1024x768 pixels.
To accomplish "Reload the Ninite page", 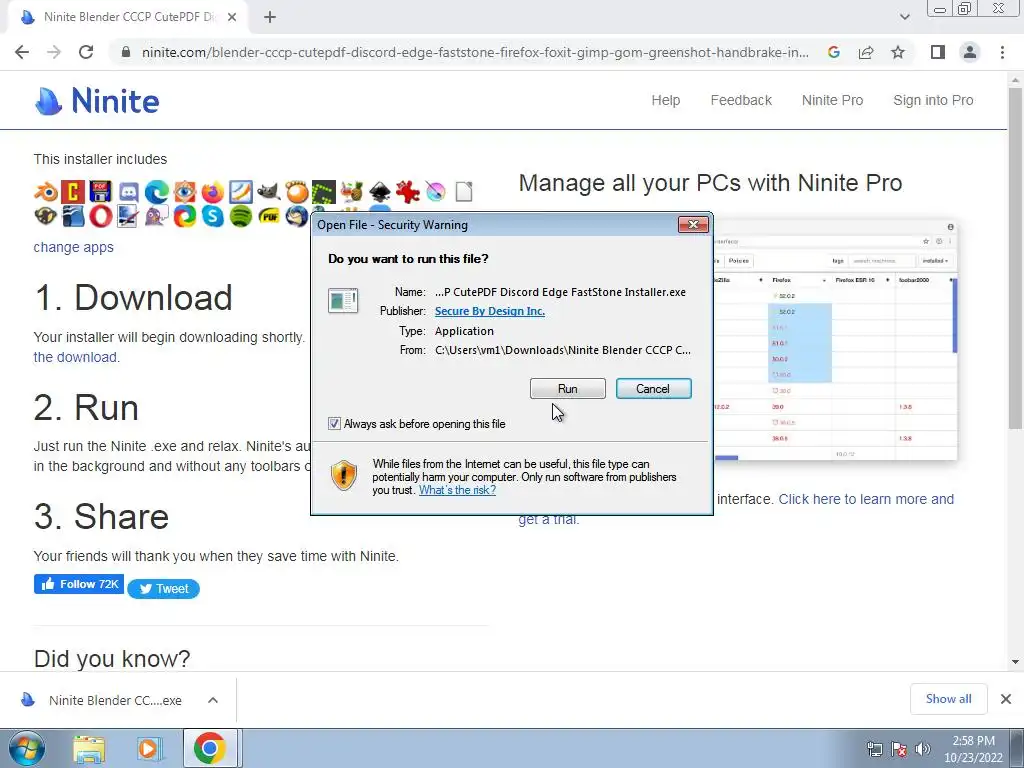I will (x=86, y=52).
